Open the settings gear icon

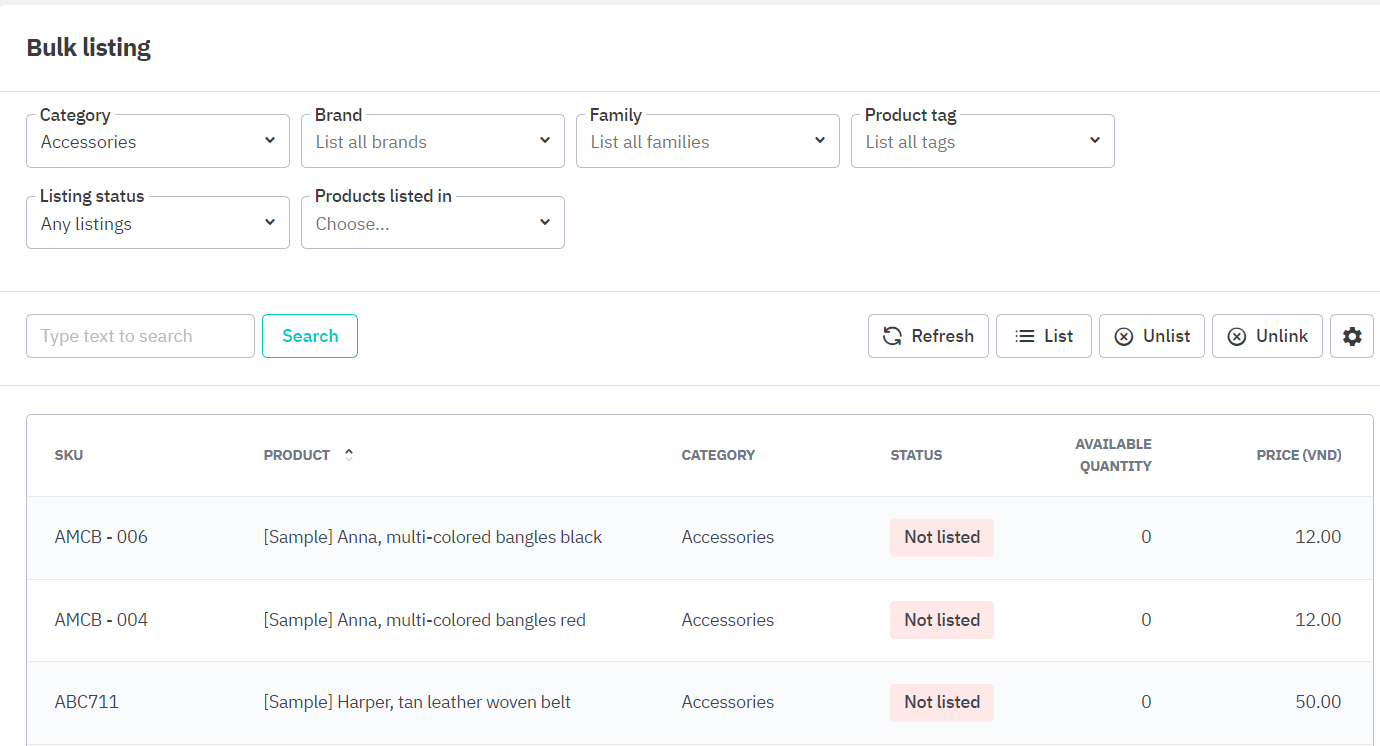tap(1351, 336)
